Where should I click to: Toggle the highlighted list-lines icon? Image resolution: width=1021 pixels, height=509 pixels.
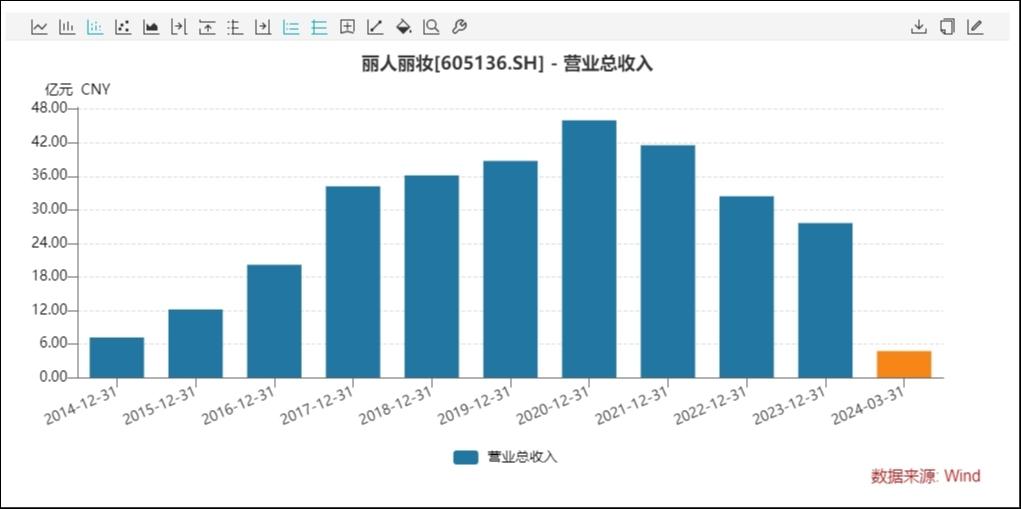coord(291,27)
